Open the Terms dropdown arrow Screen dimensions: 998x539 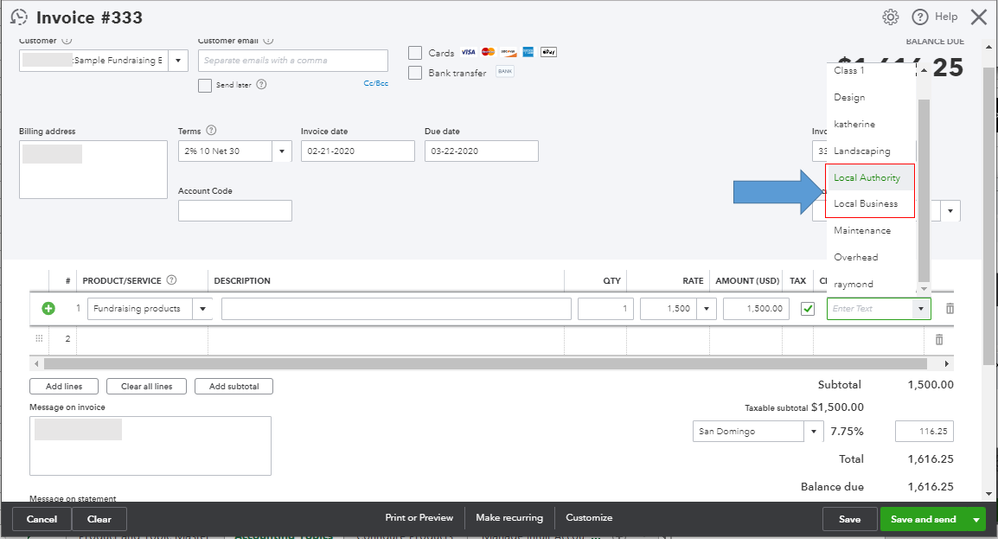point(282,151)
